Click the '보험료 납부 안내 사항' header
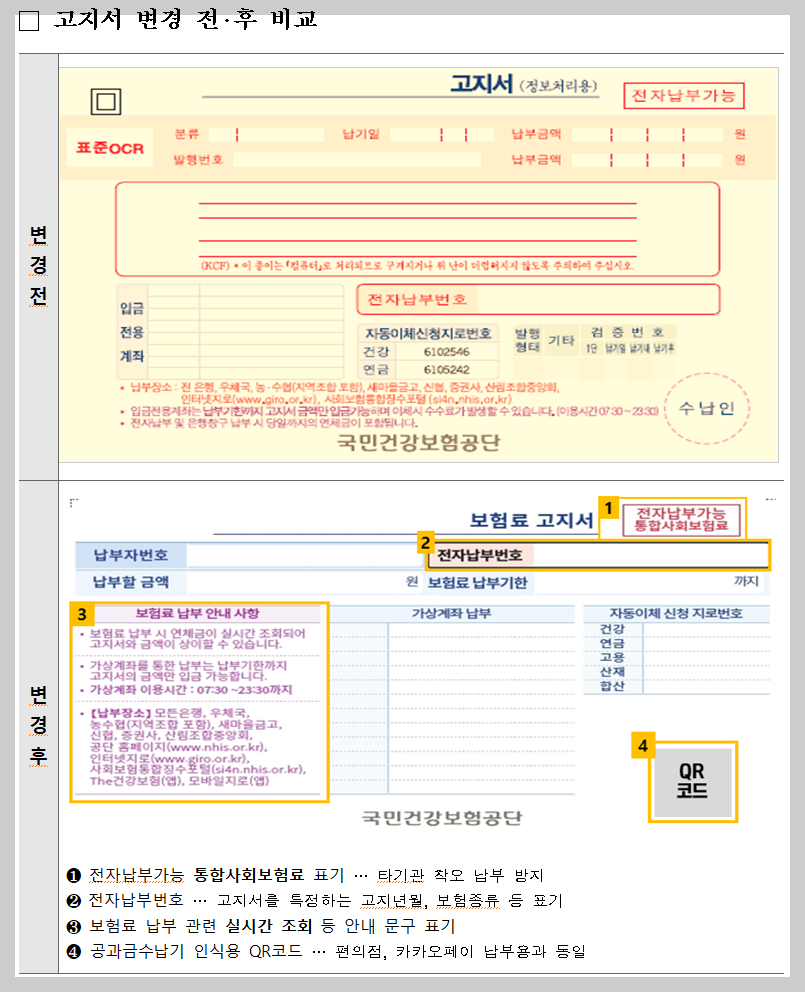805x992 pixels. pos(197,613)
